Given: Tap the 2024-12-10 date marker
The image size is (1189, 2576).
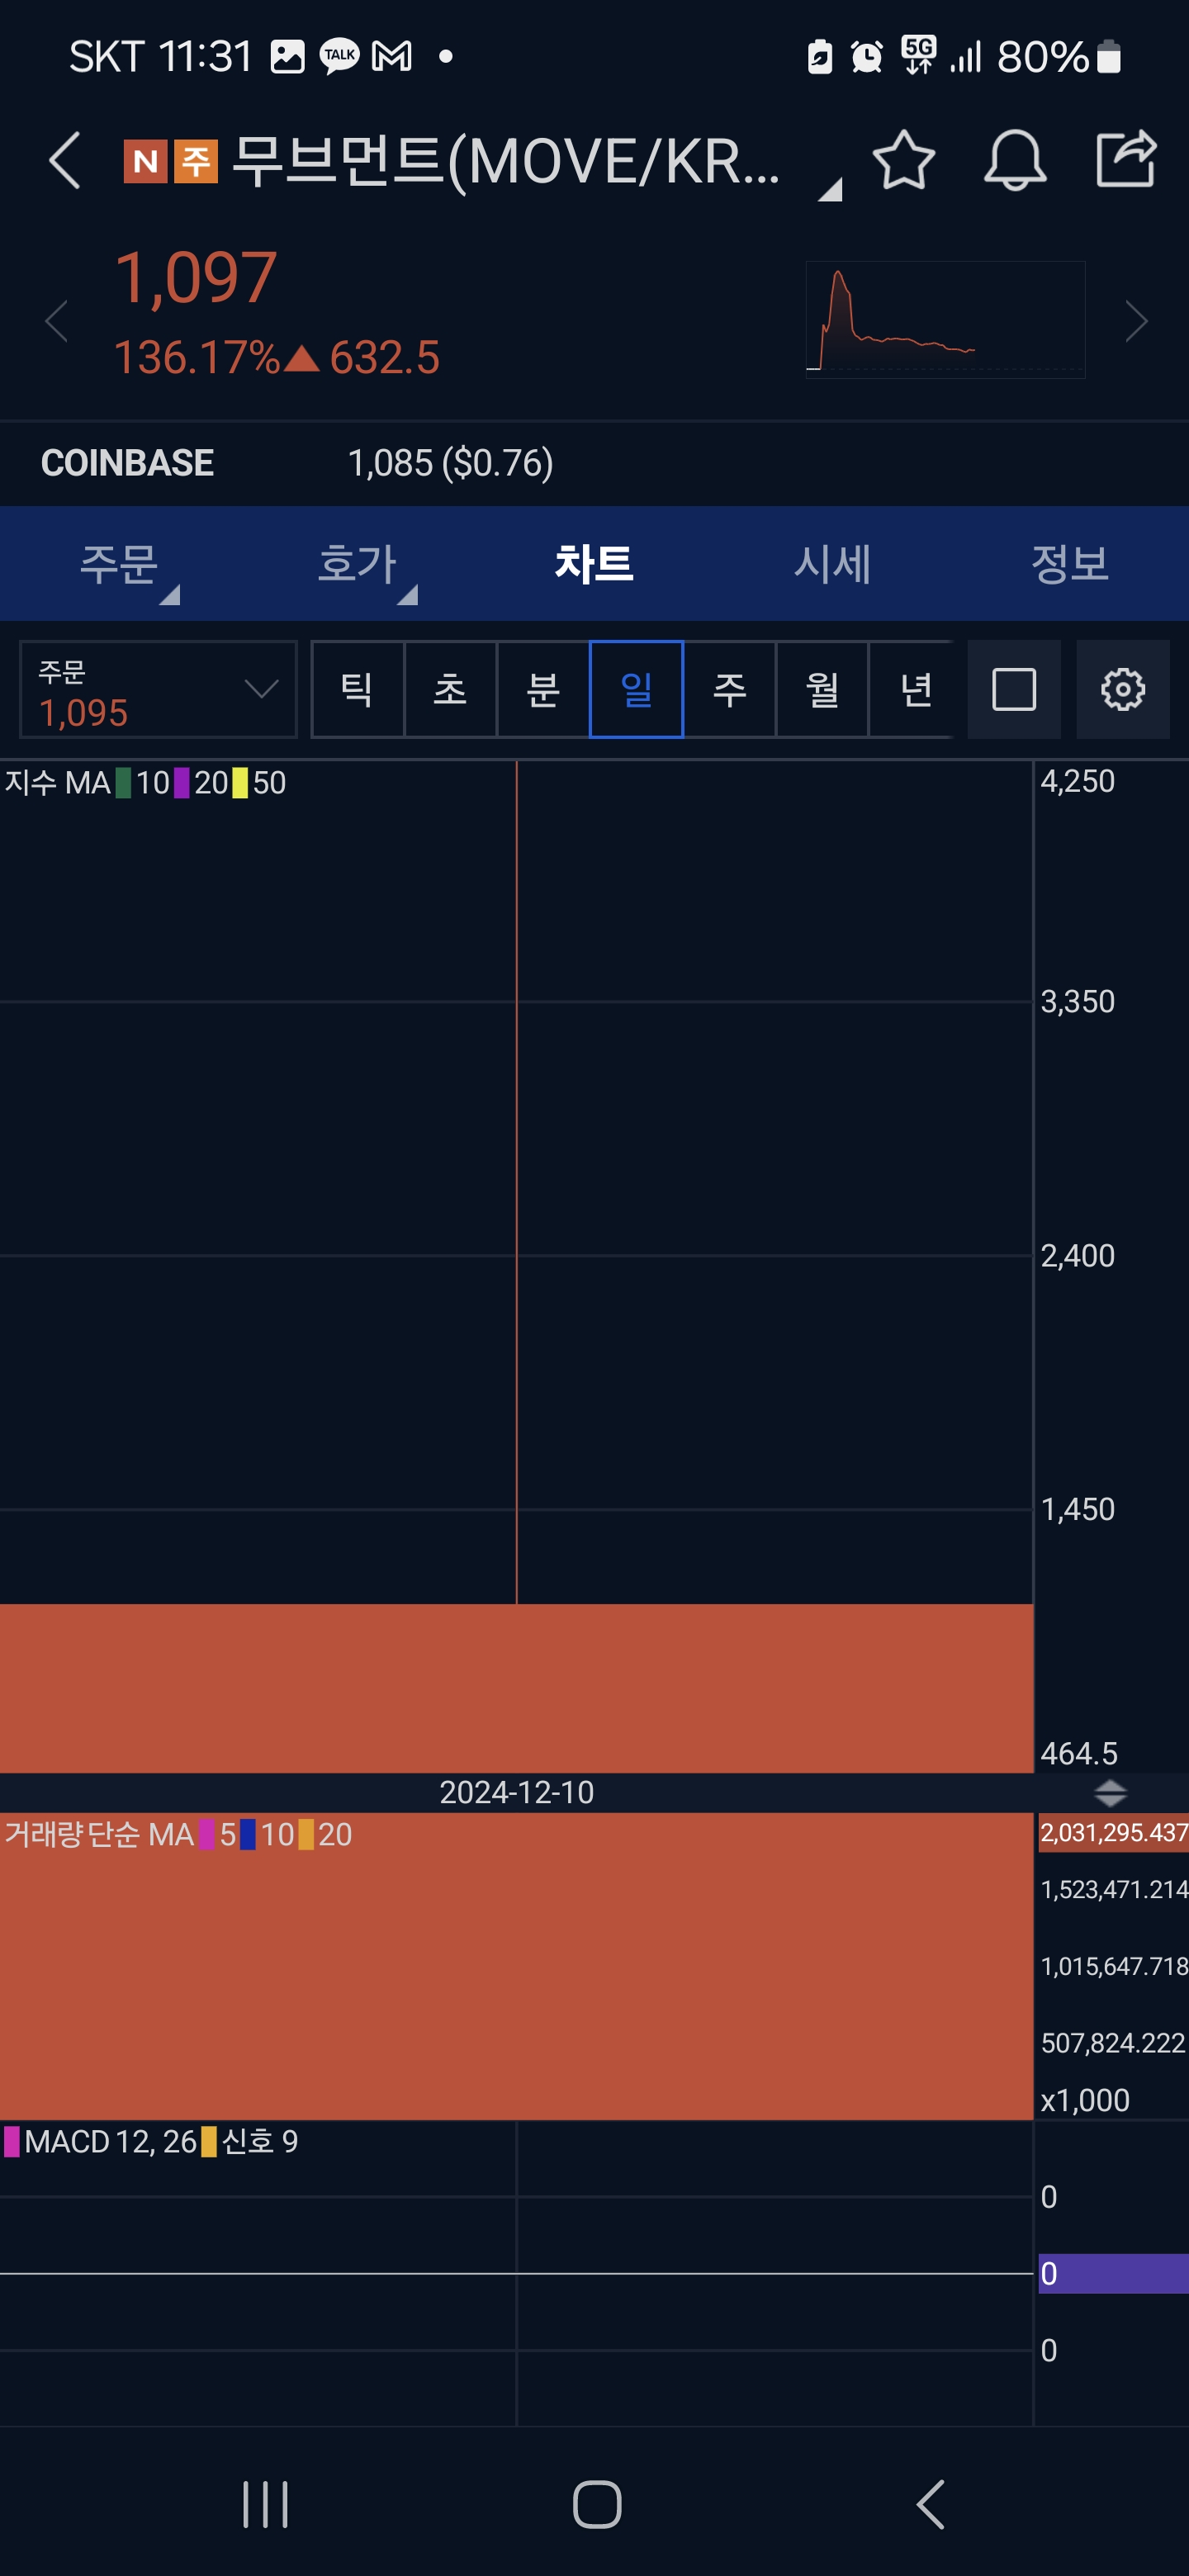Looking at the screenshot, I should coord(517,1792).
